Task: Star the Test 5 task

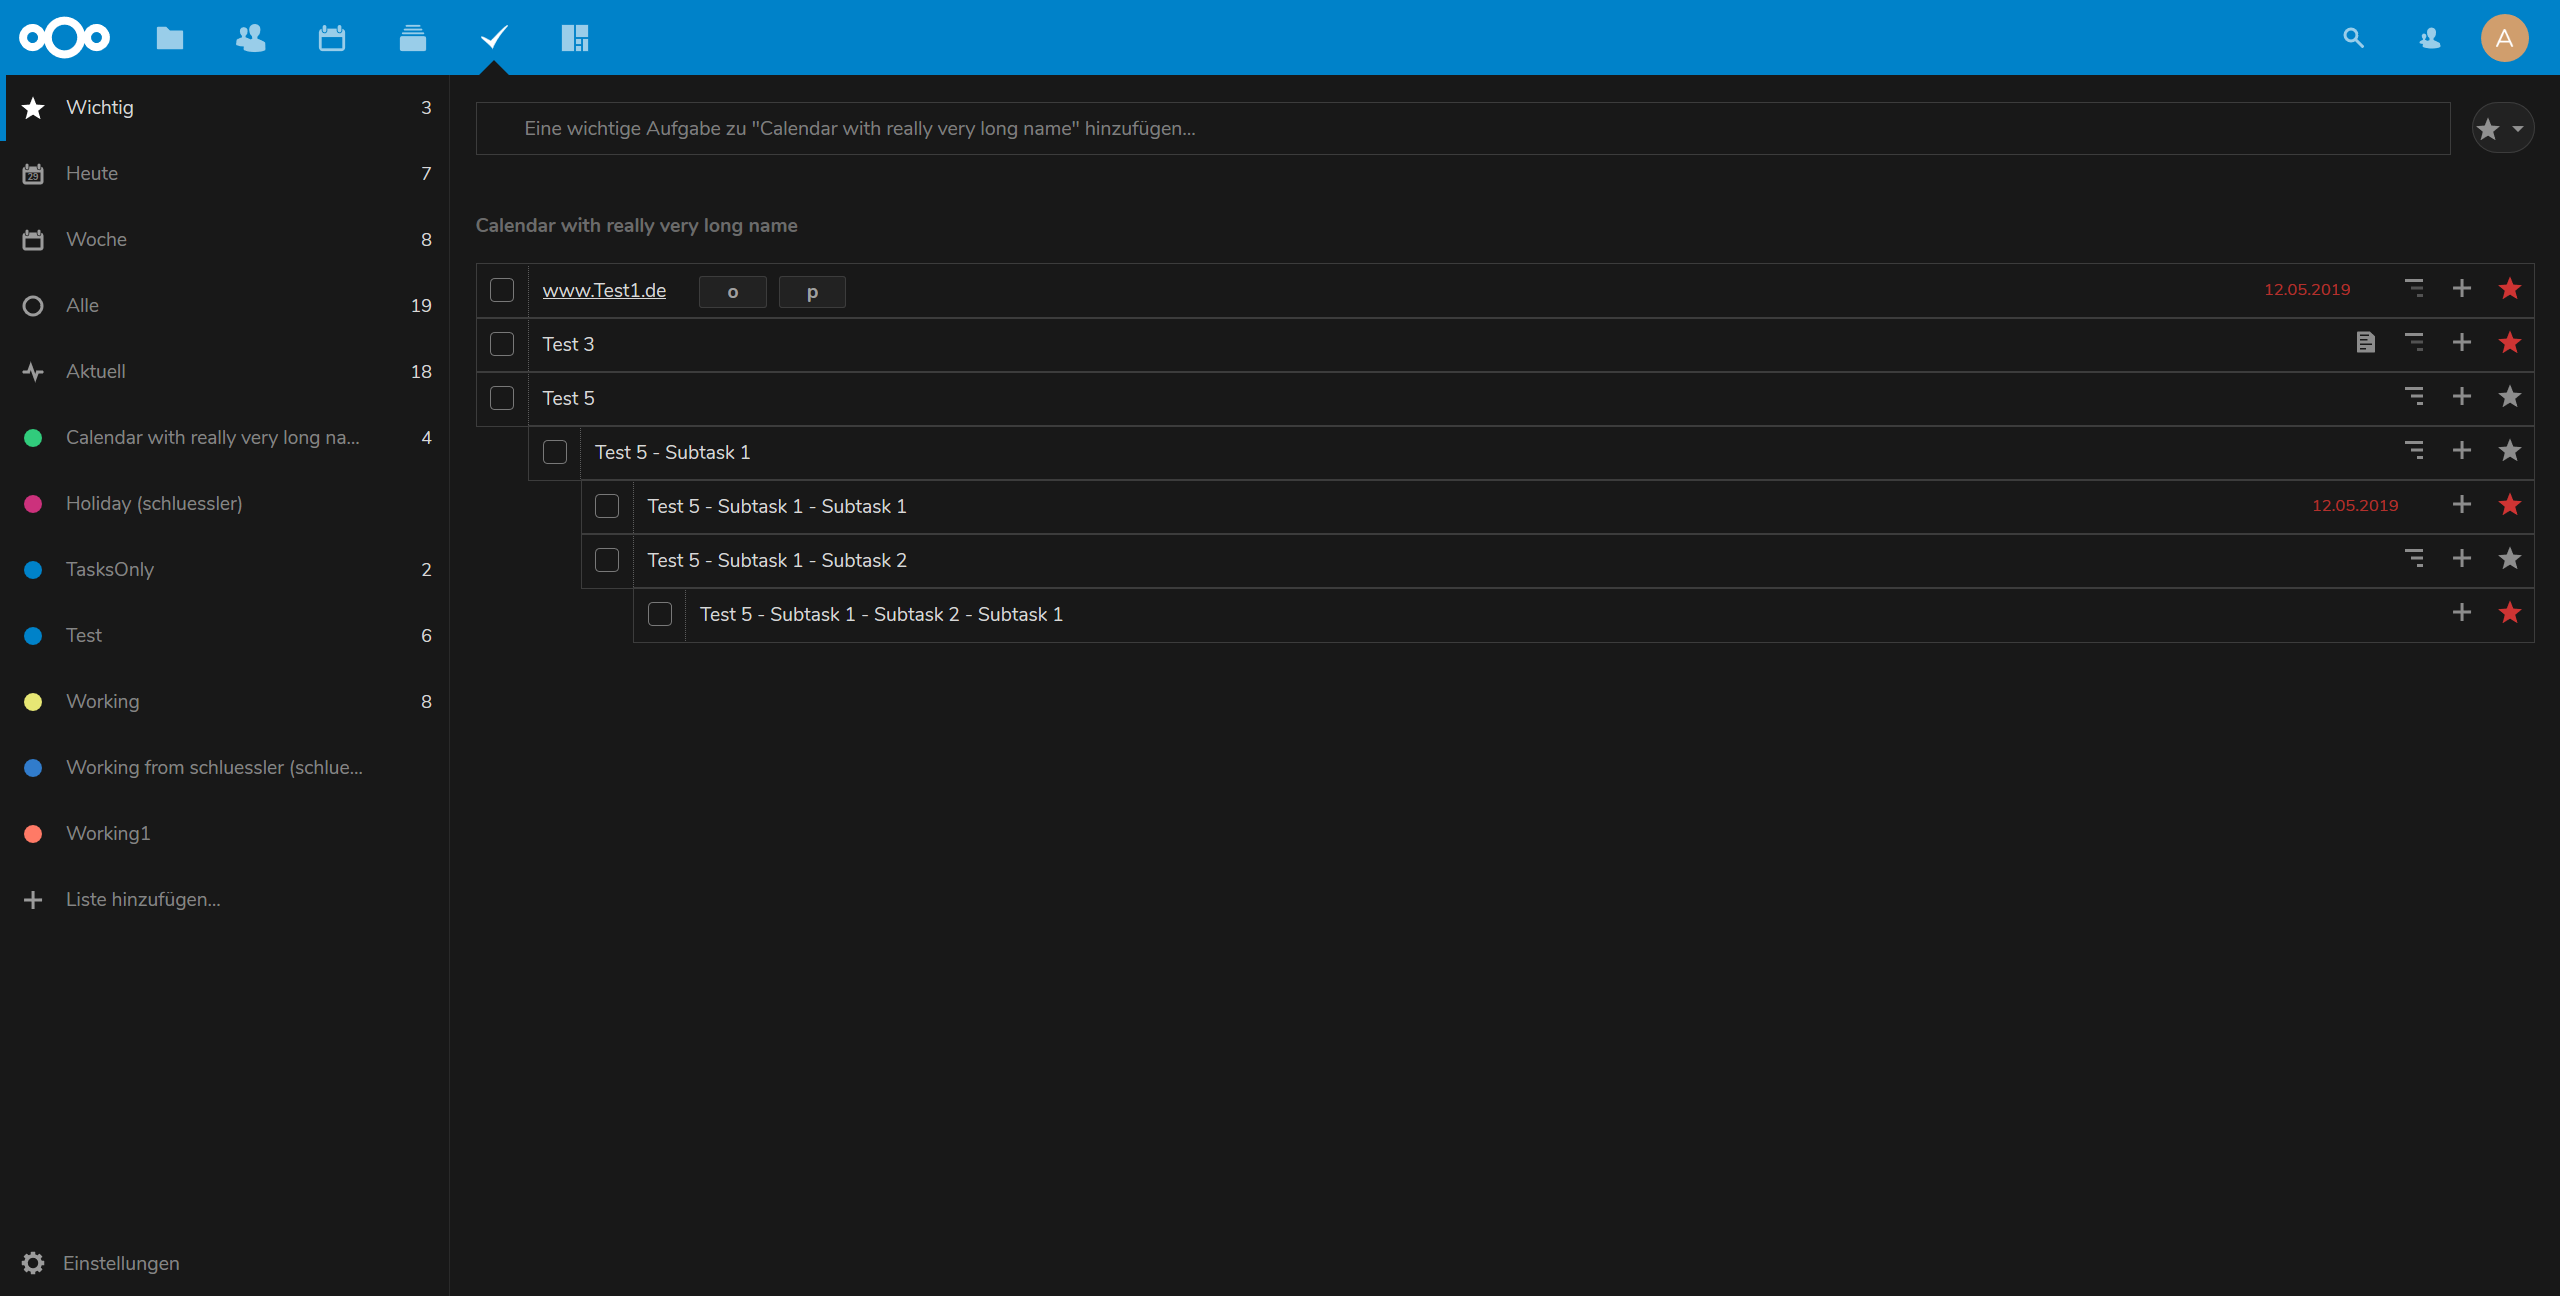Action: point(2510,397)
